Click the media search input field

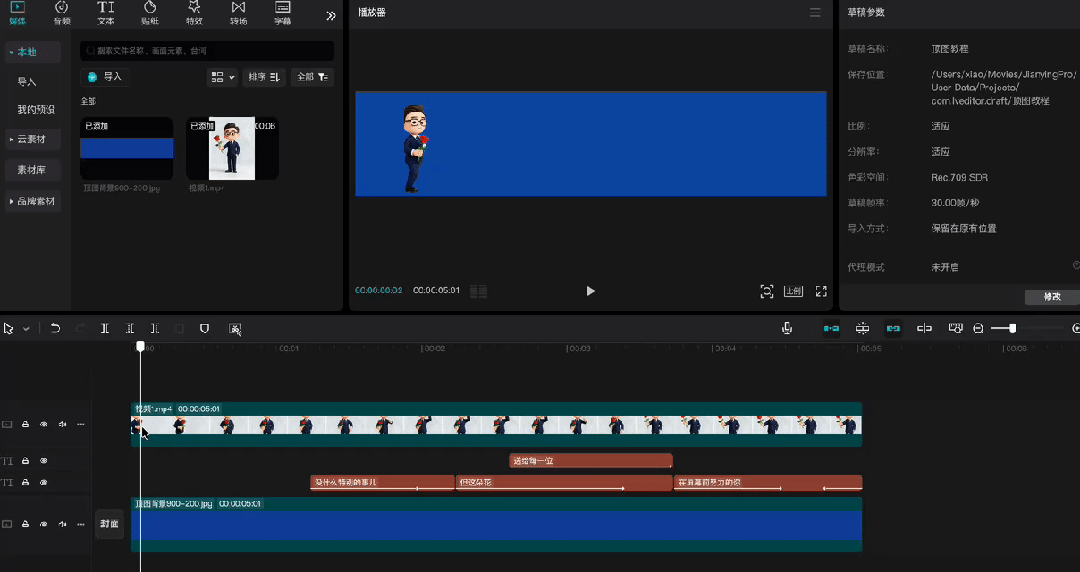click(208, 50)
